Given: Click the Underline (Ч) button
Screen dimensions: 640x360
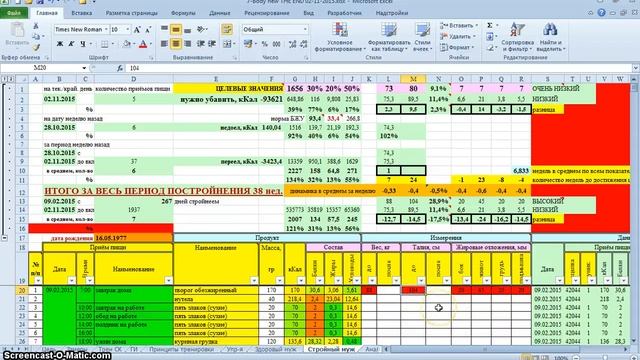Looking at the screenshot, I should click(83, 44).
